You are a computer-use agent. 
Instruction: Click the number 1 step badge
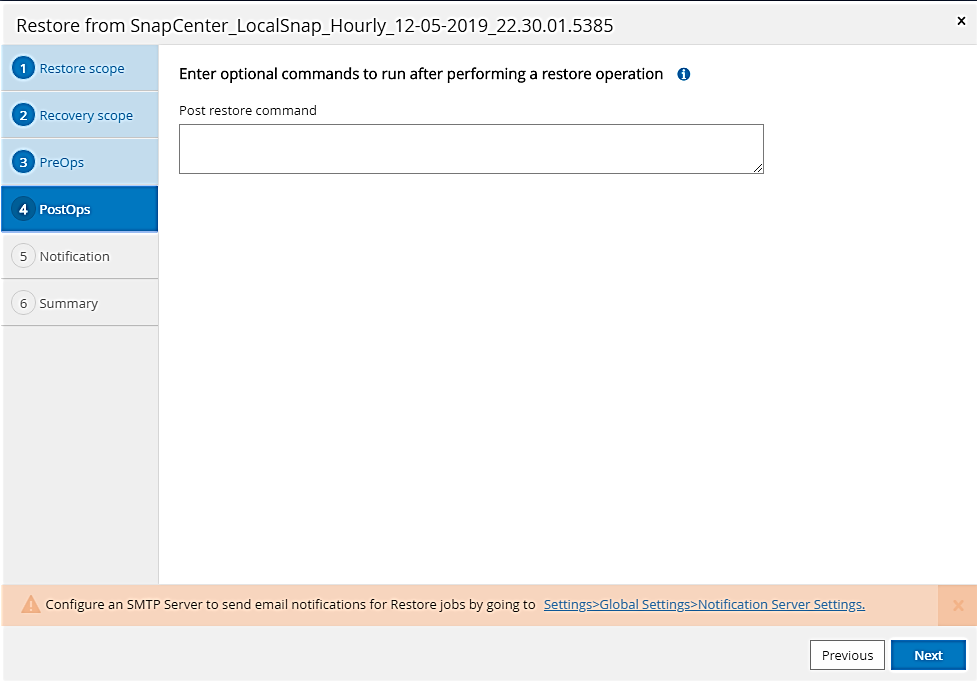click(x=23, y=69)
